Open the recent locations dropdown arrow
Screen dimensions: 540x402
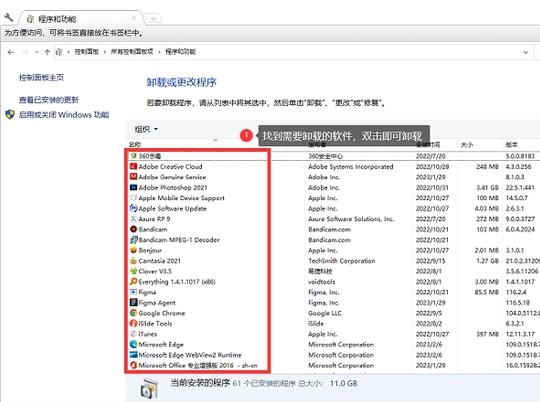(x=37, y=52)
